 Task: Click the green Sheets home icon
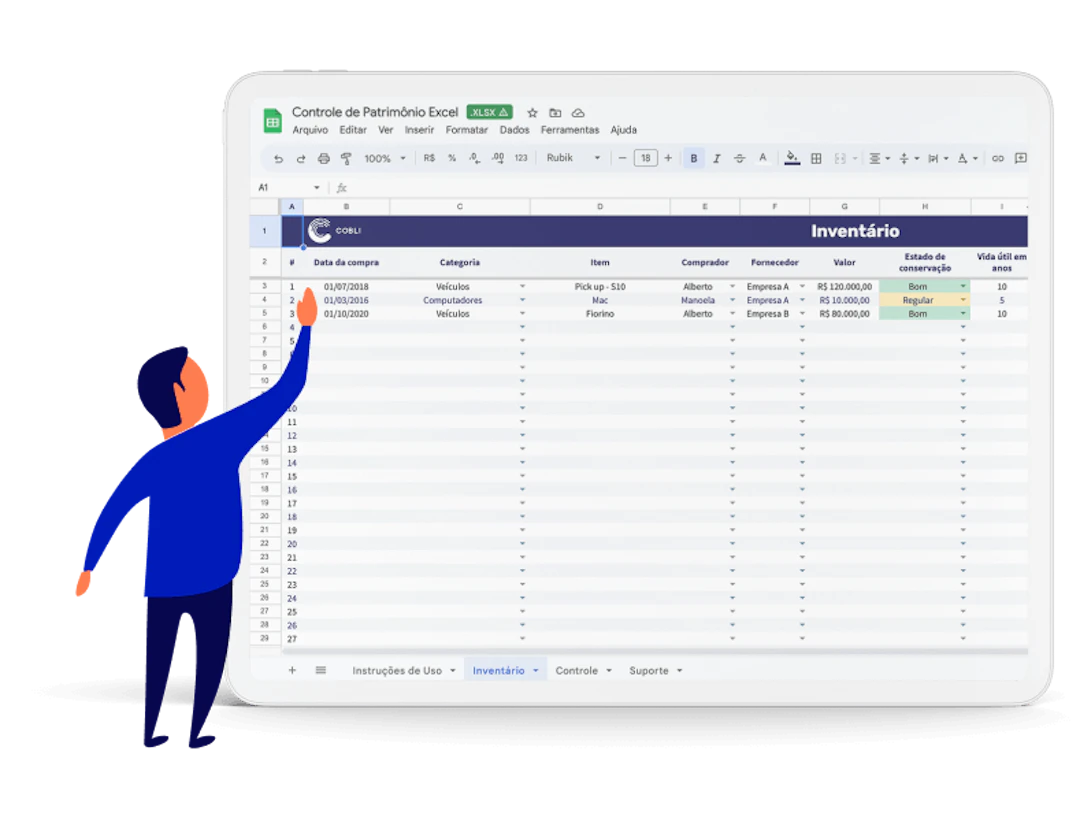pos(273,121)
